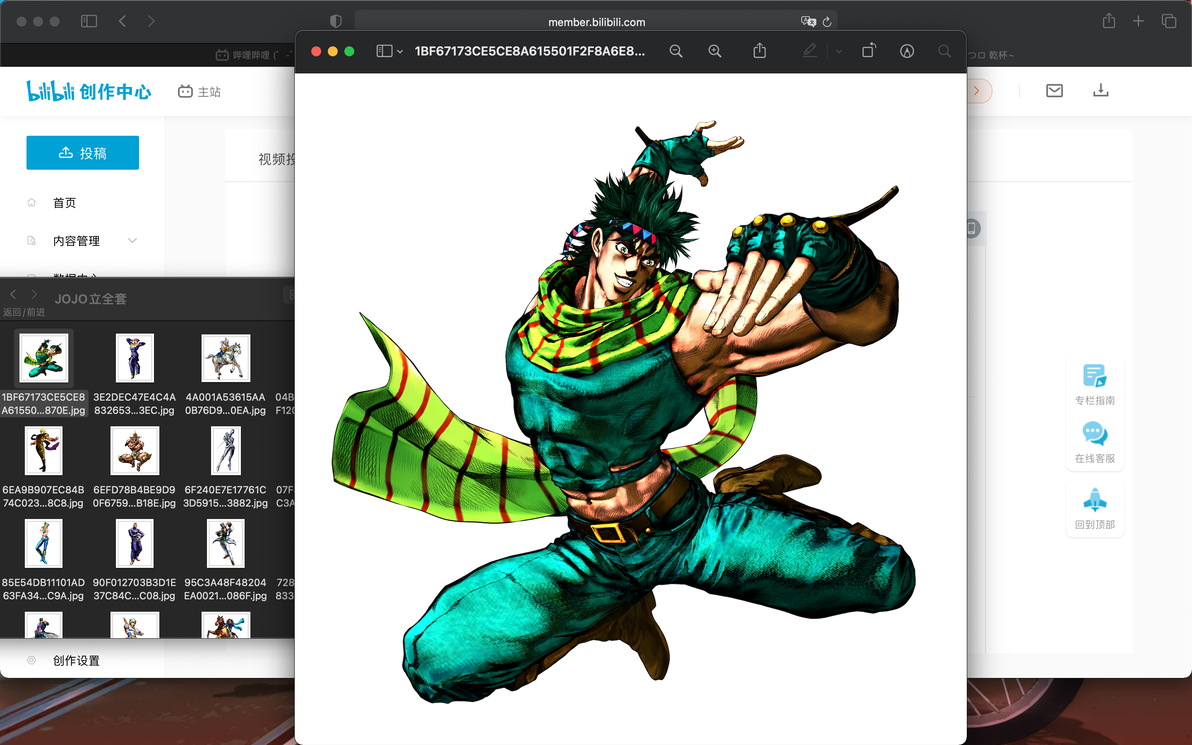Screen dimensions: 1192x745
Task: Show the Safari tab overview
Action: tap(1169, 21)
